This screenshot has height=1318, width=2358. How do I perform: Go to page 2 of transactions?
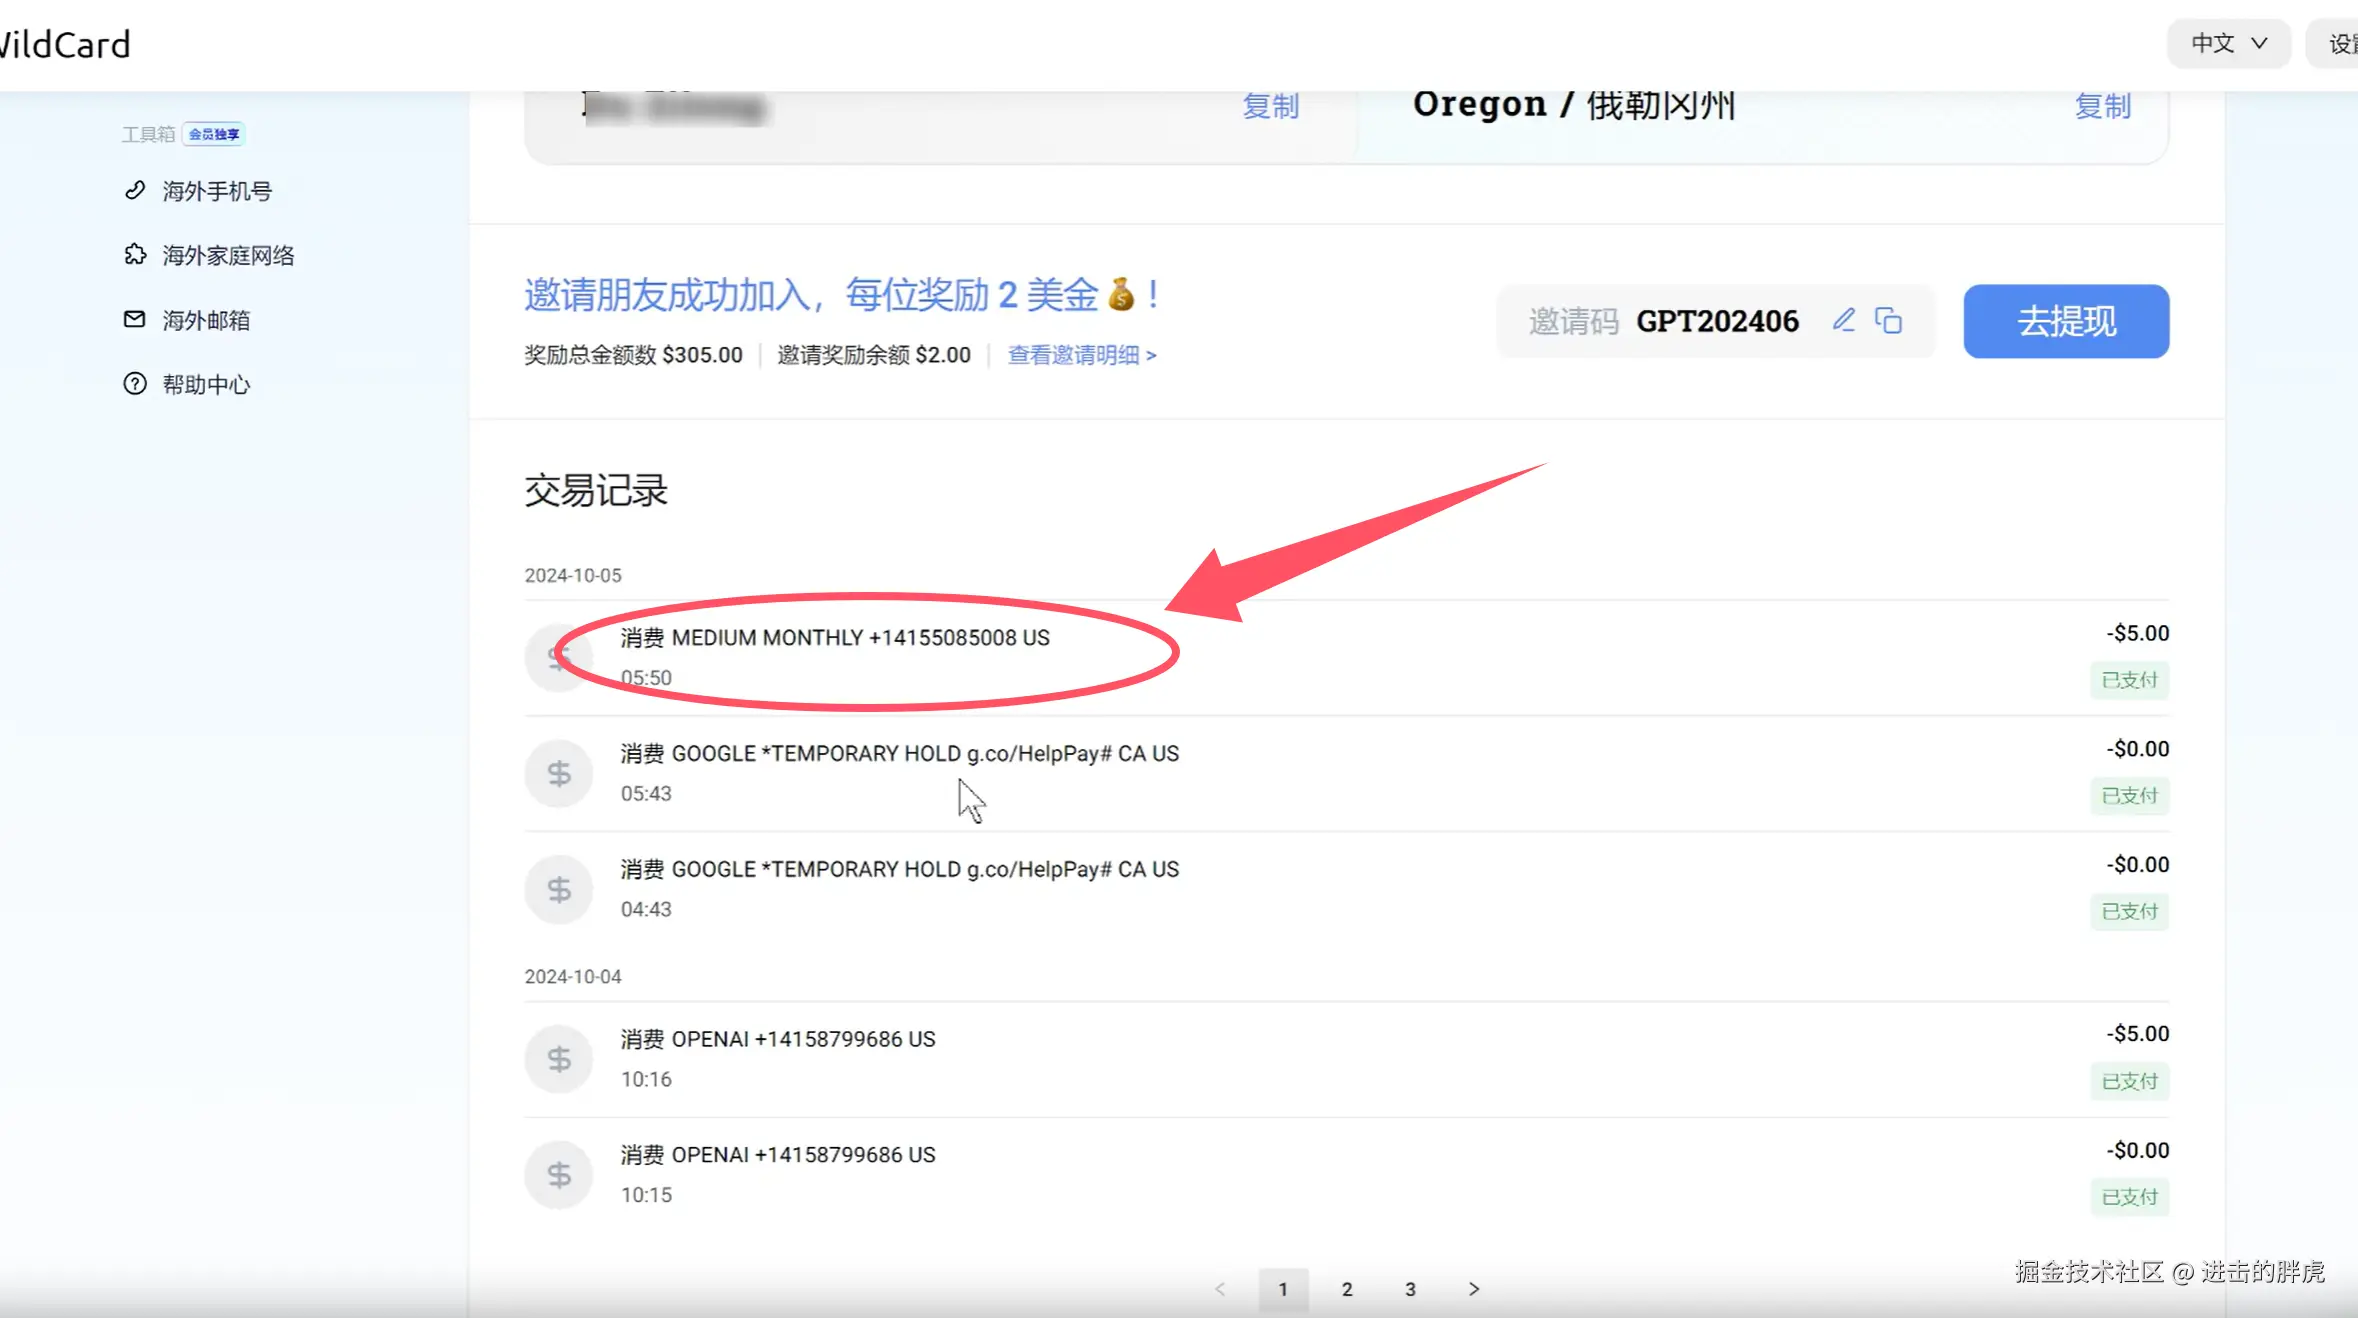1347,1289
